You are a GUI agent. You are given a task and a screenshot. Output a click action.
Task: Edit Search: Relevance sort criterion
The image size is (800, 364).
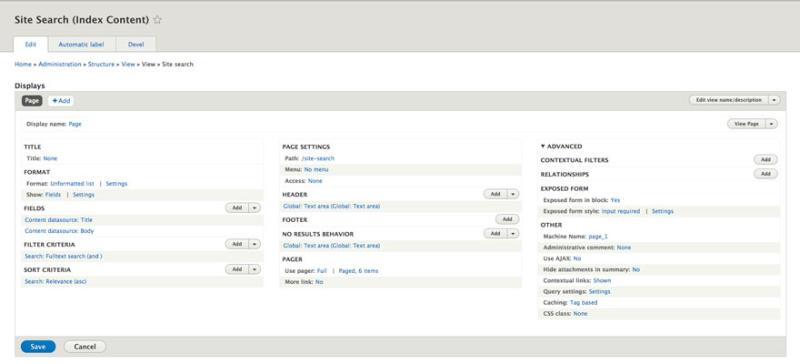[55, 281]
